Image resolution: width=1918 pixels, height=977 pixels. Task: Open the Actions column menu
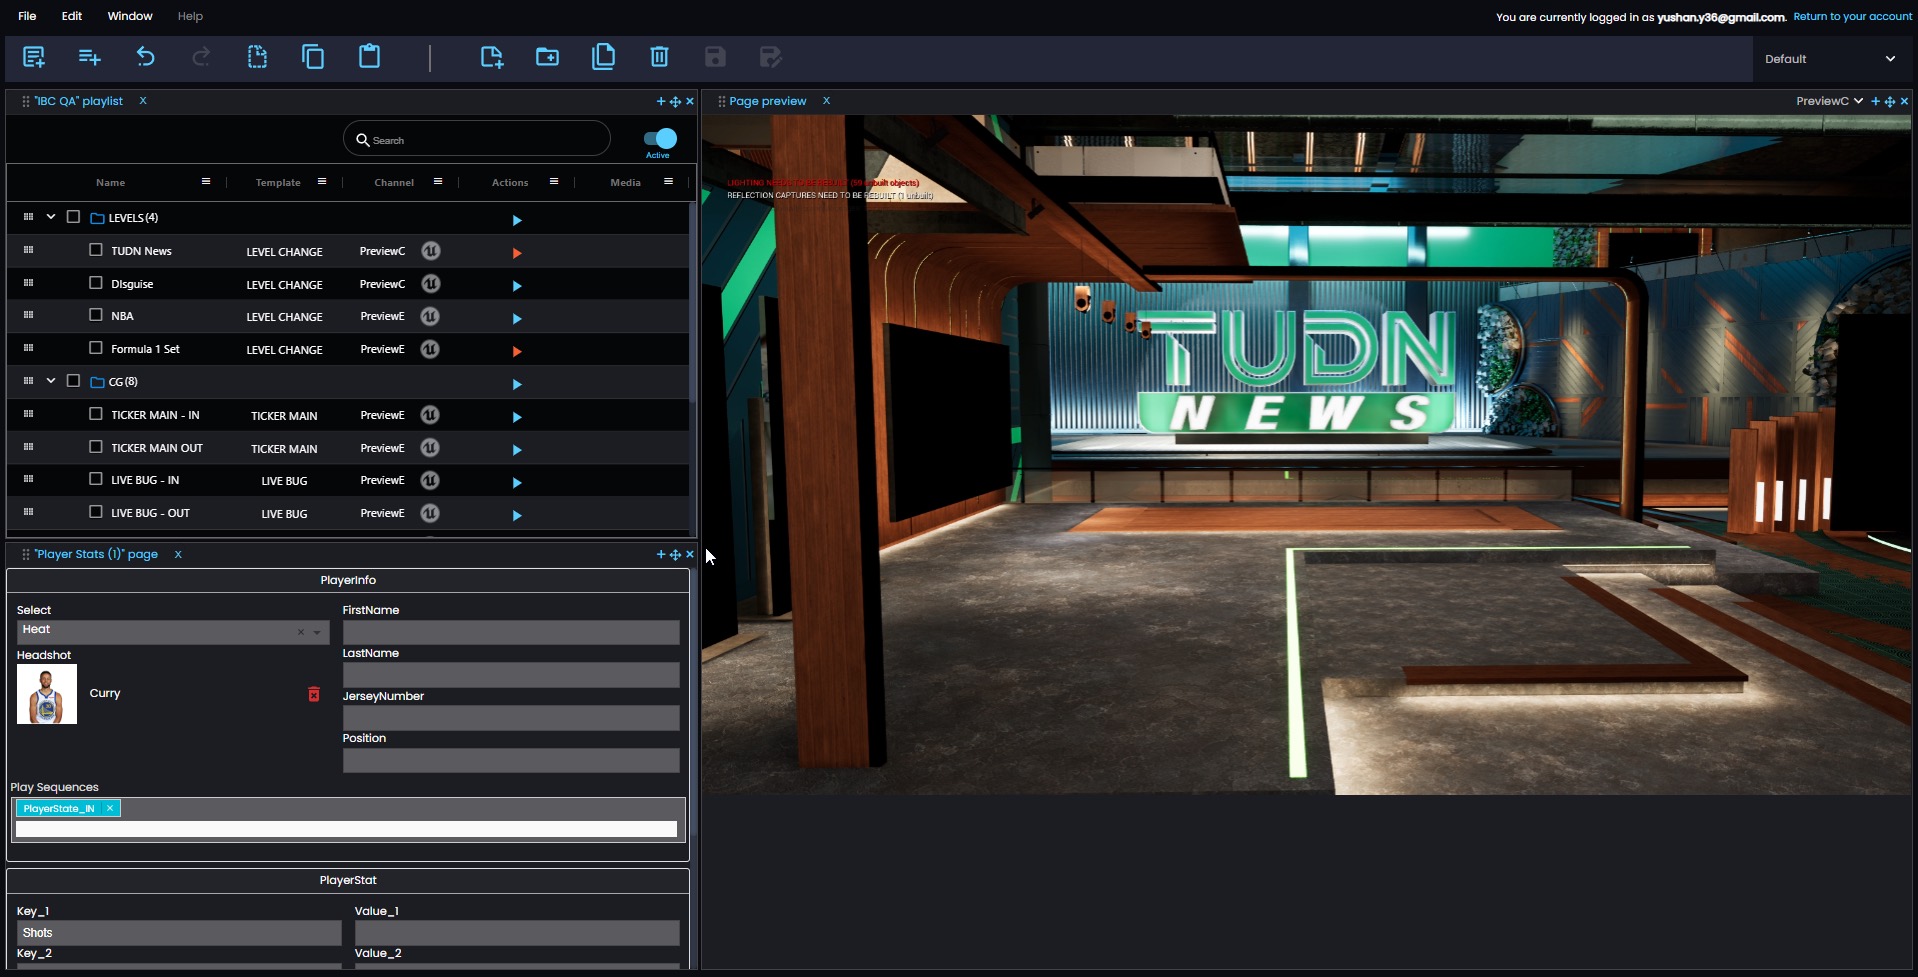tap(554, 182)
